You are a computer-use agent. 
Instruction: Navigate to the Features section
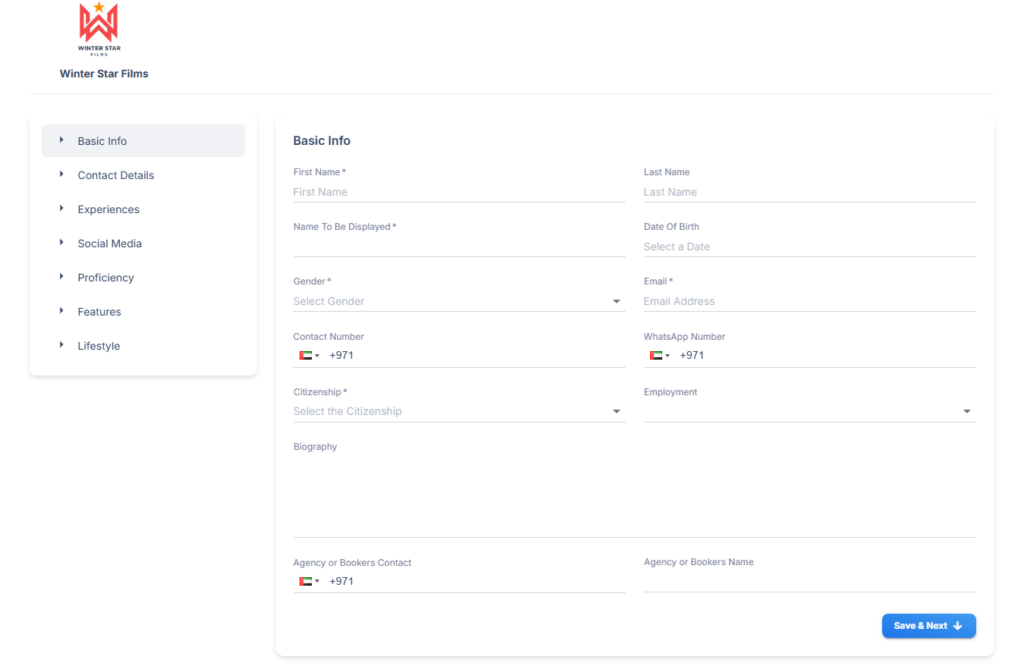click(99, 312)
